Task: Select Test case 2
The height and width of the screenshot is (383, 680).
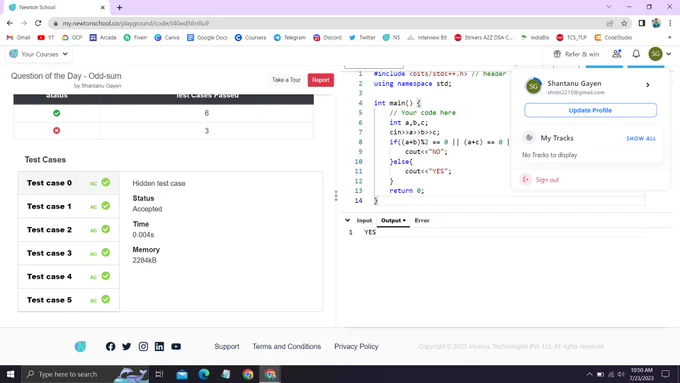Action: (x=69, y=230)
